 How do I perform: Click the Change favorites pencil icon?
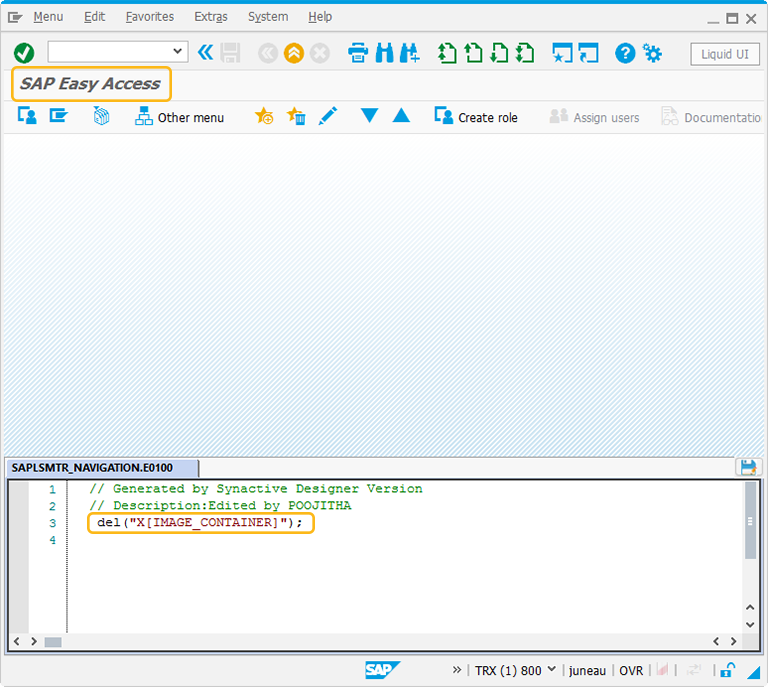pos(328,116)
